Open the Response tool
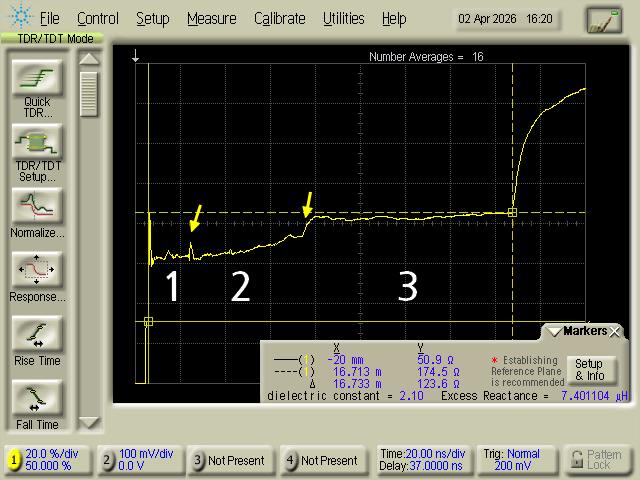 click(37, 271)
